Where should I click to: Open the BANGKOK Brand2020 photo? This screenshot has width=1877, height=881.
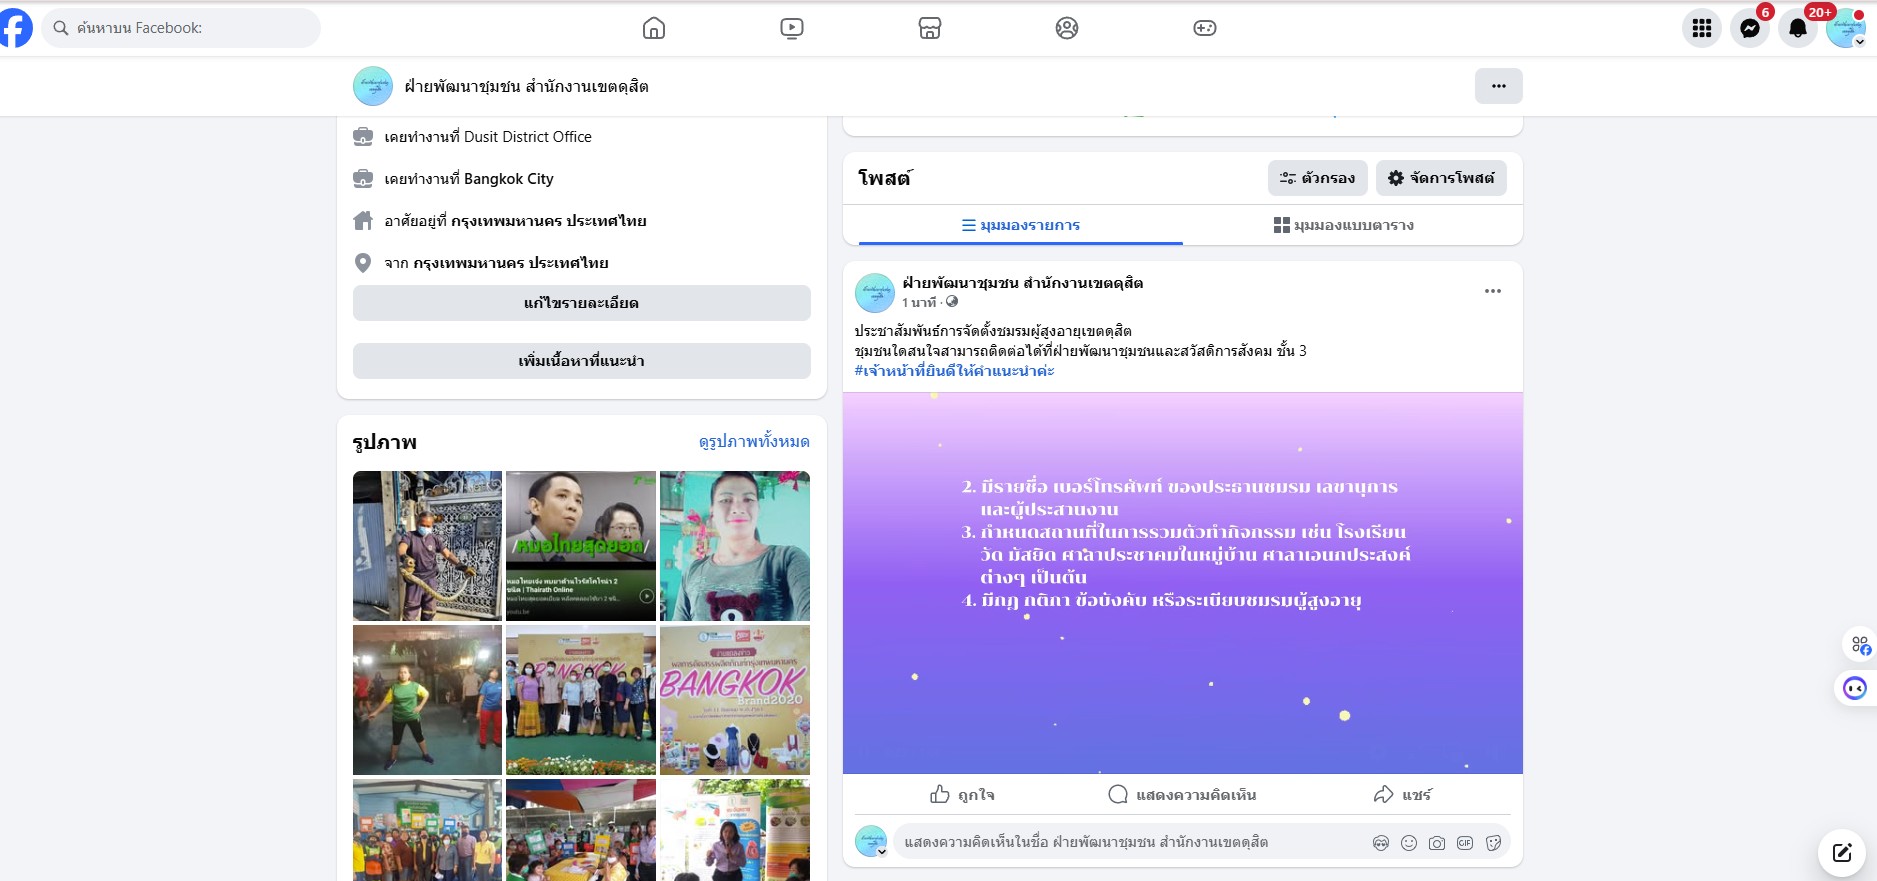pos(735,700)
